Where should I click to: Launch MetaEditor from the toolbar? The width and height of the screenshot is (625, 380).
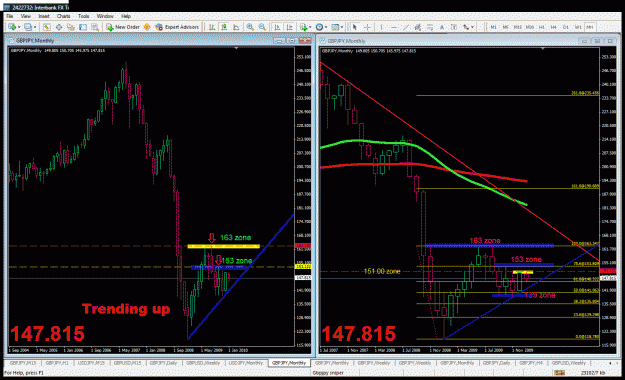coord(147,27)
